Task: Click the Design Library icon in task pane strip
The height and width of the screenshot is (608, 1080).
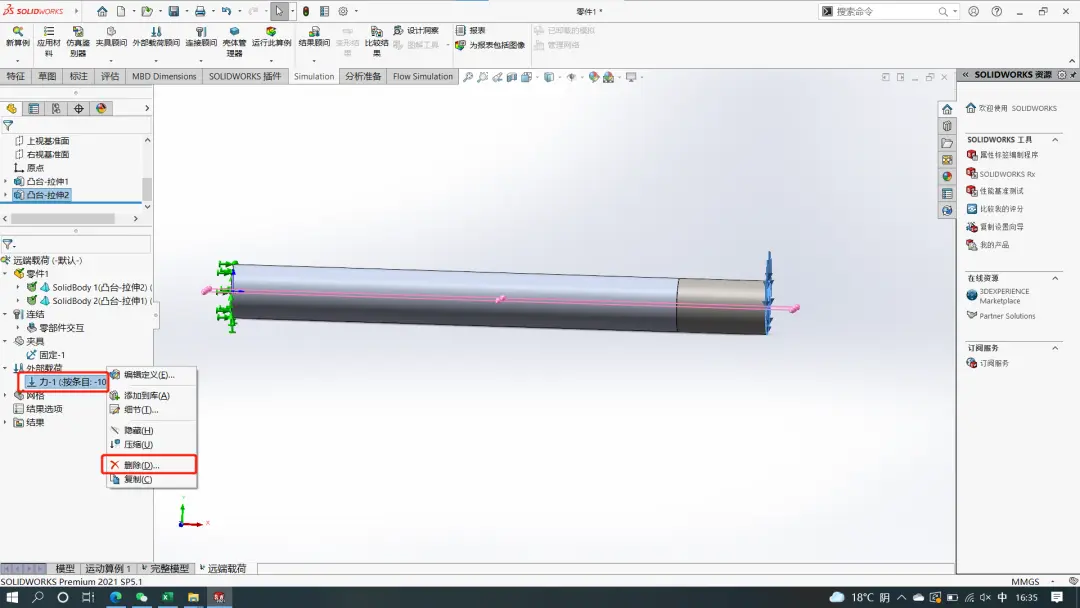Action: 947,126
